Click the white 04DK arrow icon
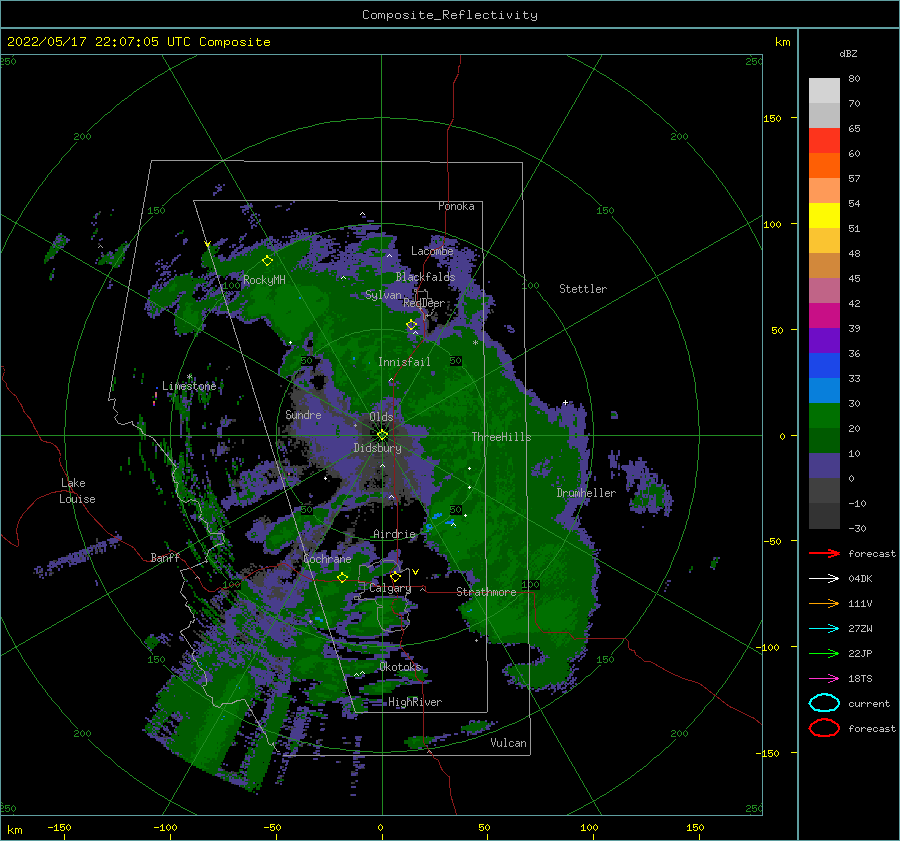Image resolution: width=900 pixels, height=841 pixels. pos(824,578)
